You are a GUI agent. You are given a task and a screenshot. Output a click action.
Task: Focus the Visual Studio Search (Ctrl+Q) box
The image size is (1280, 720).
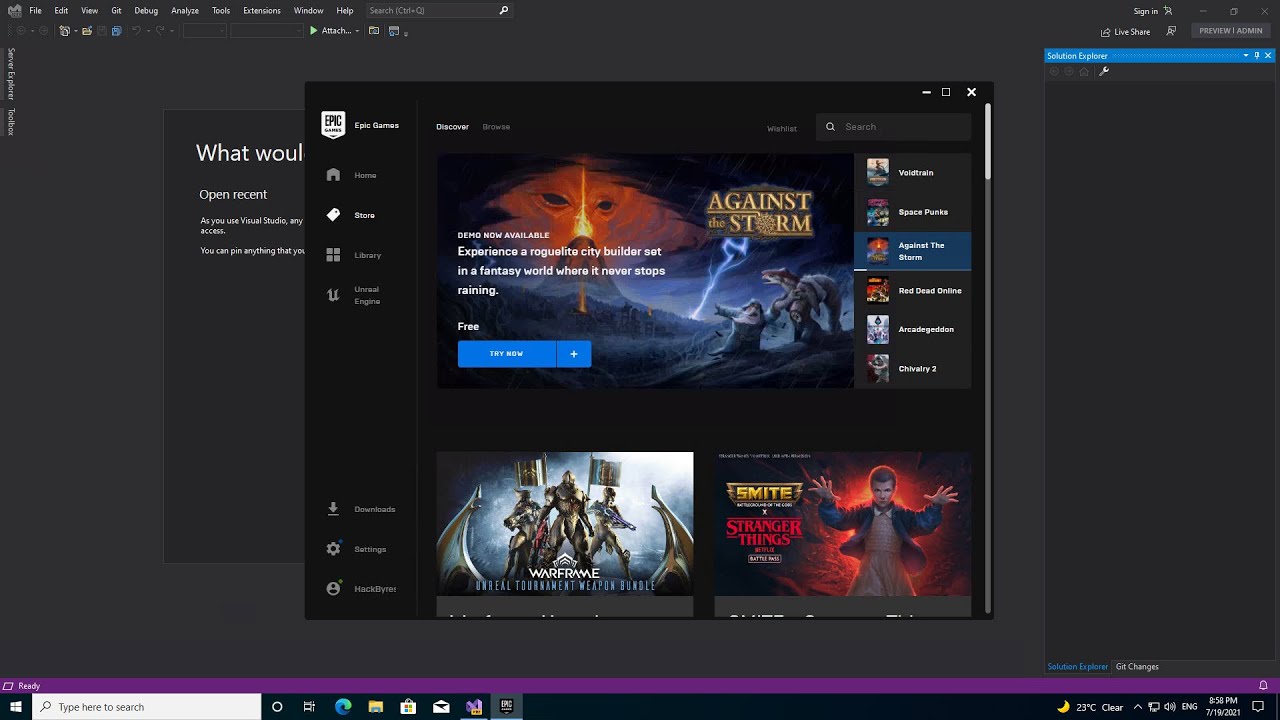point(438,10)
